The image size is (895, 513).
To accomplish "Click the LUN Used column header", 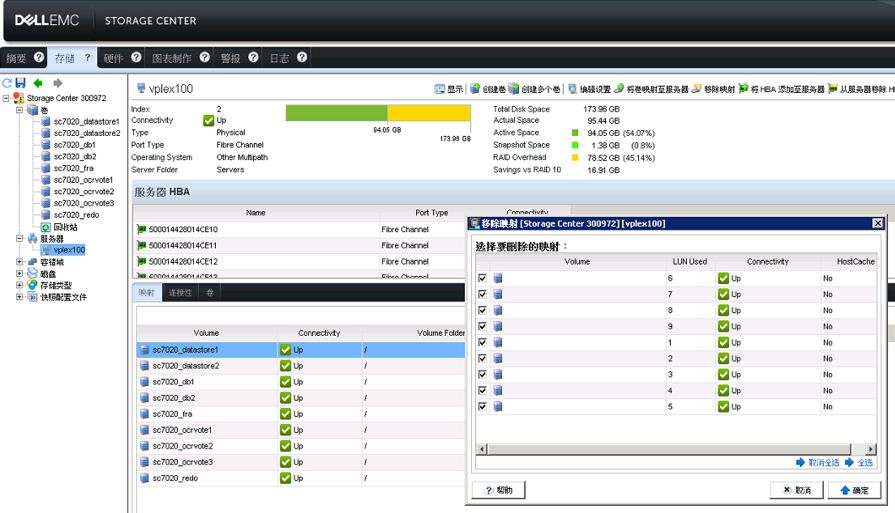I will tap(690, 261).
